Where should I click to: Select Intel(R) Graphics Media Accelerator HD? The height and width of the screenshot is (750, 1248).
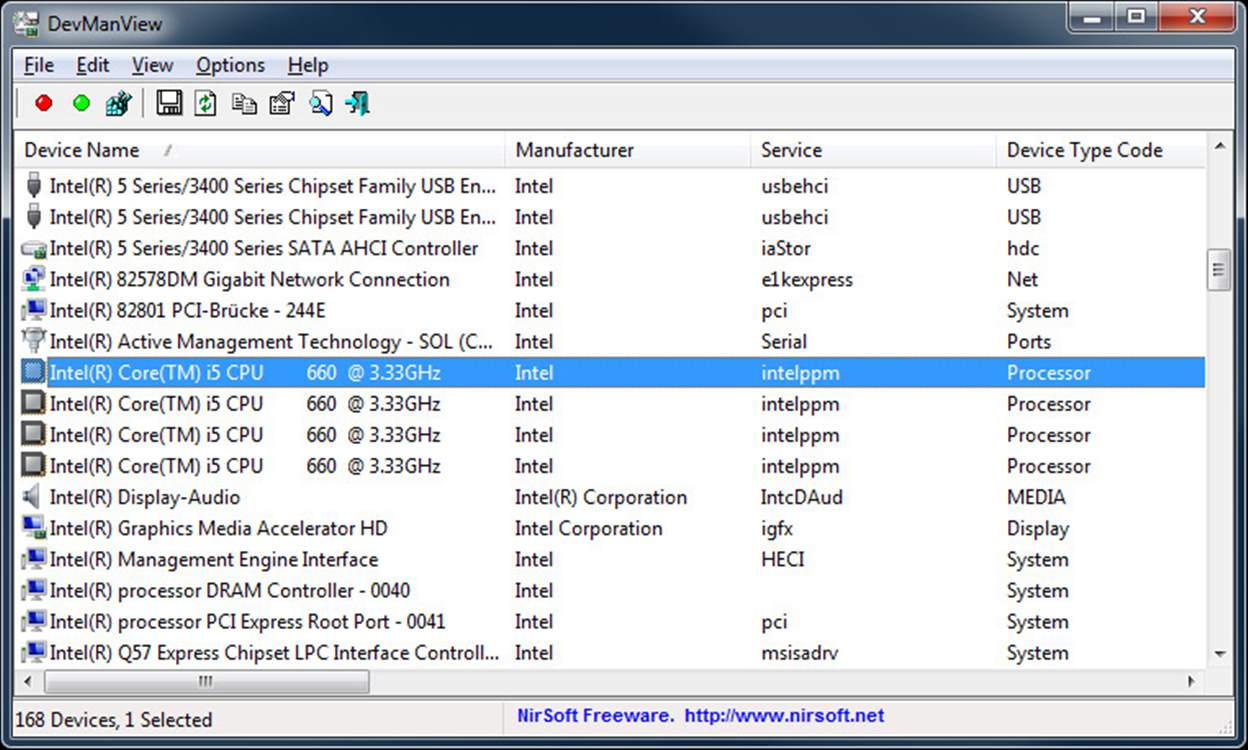pyautogui.click(x=610, y=528)
